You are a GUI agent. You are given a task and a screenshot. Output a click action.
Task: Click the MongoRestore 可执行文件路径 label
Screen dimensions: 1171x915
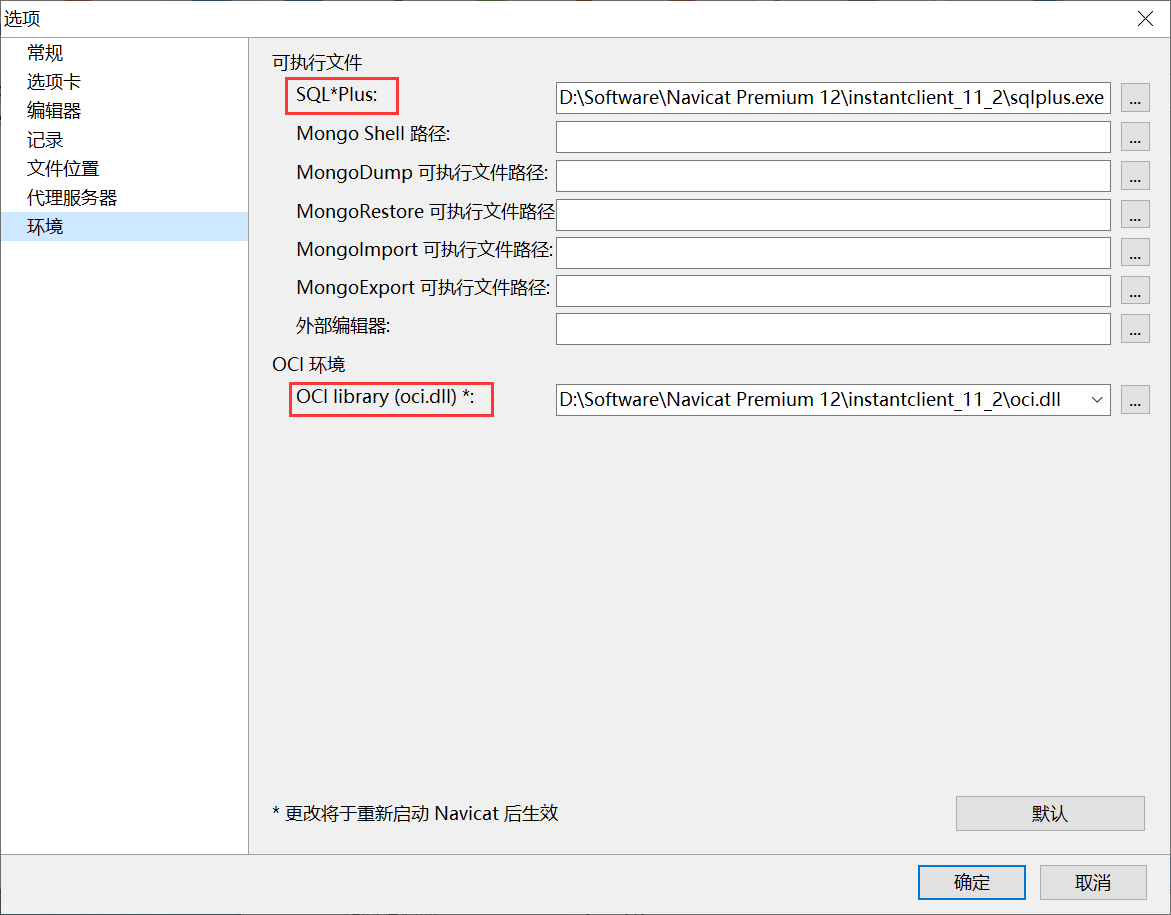[425, 211]
